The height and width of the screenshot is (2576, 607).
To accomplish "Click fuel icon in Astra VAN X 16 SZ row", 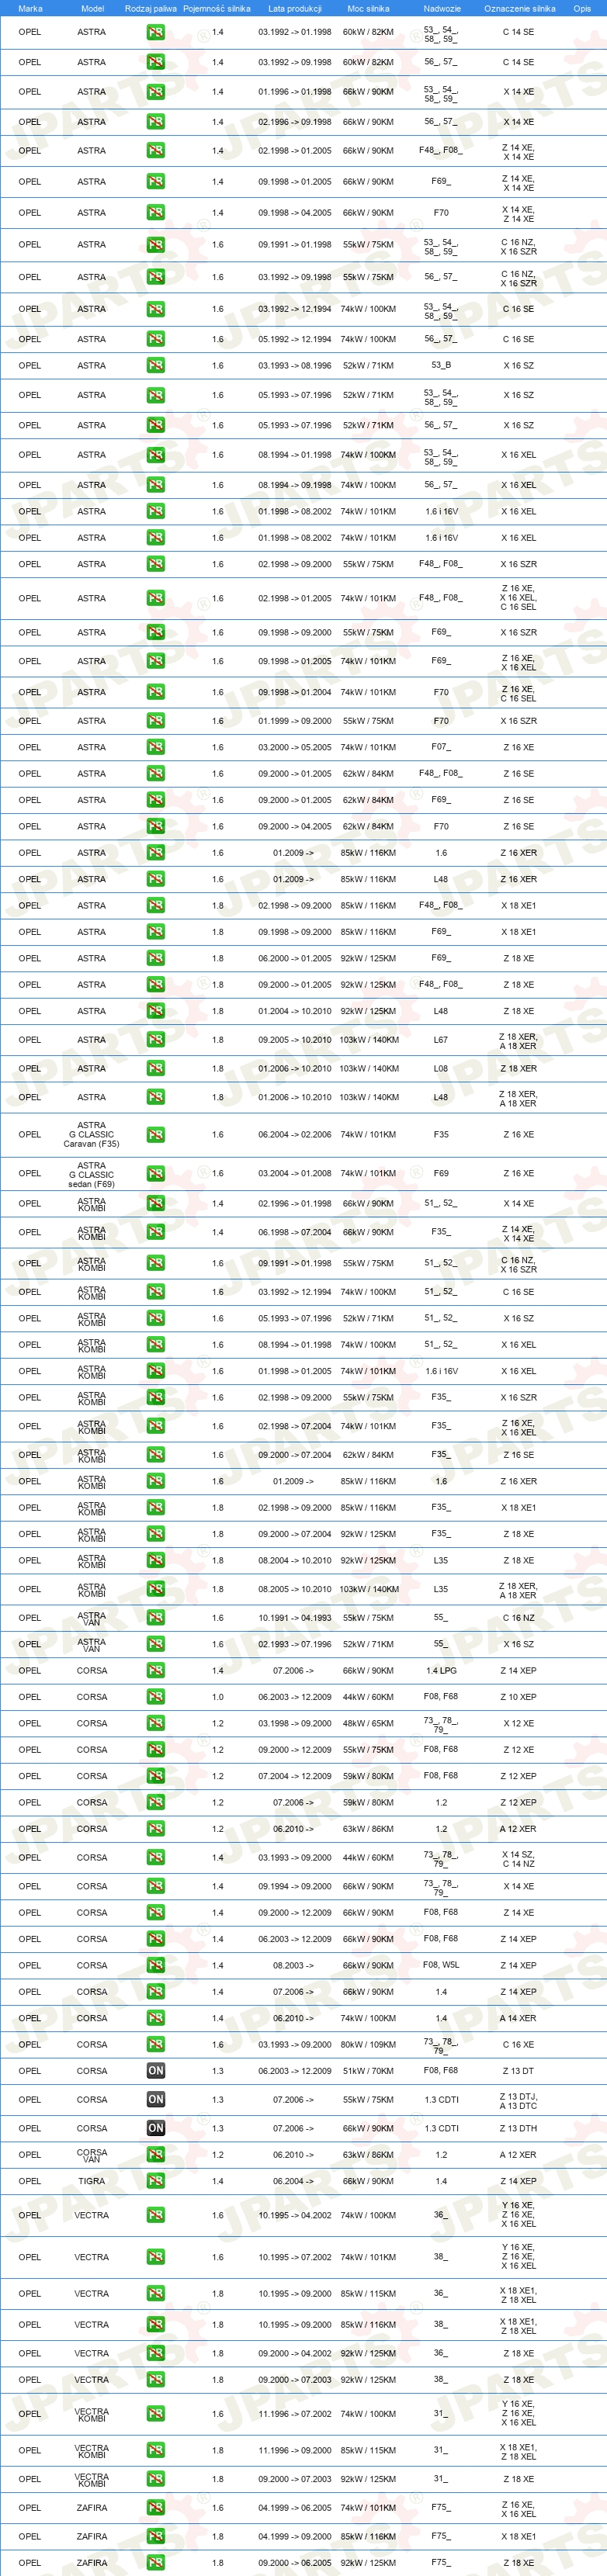I will (156, 1644).
